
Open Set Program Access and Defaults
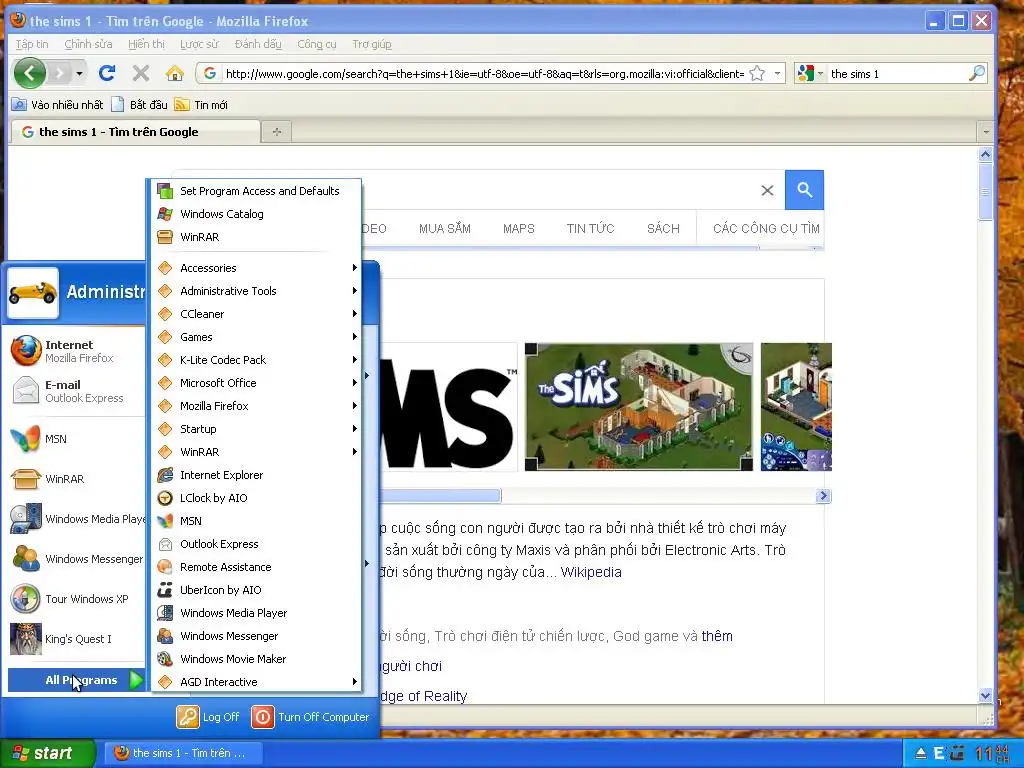pos(255,191)
